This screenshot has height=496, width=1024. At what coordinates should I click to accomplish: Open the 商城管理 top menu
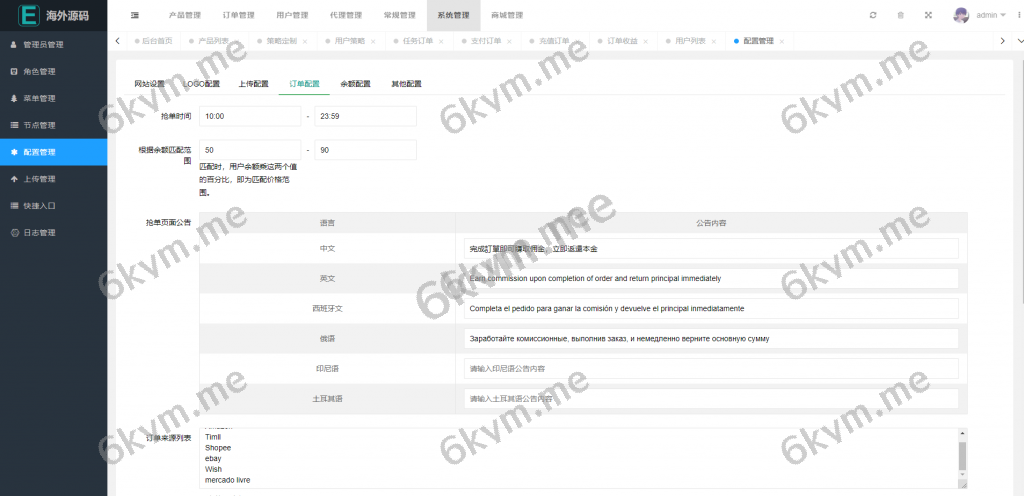(x=507, y=15)
